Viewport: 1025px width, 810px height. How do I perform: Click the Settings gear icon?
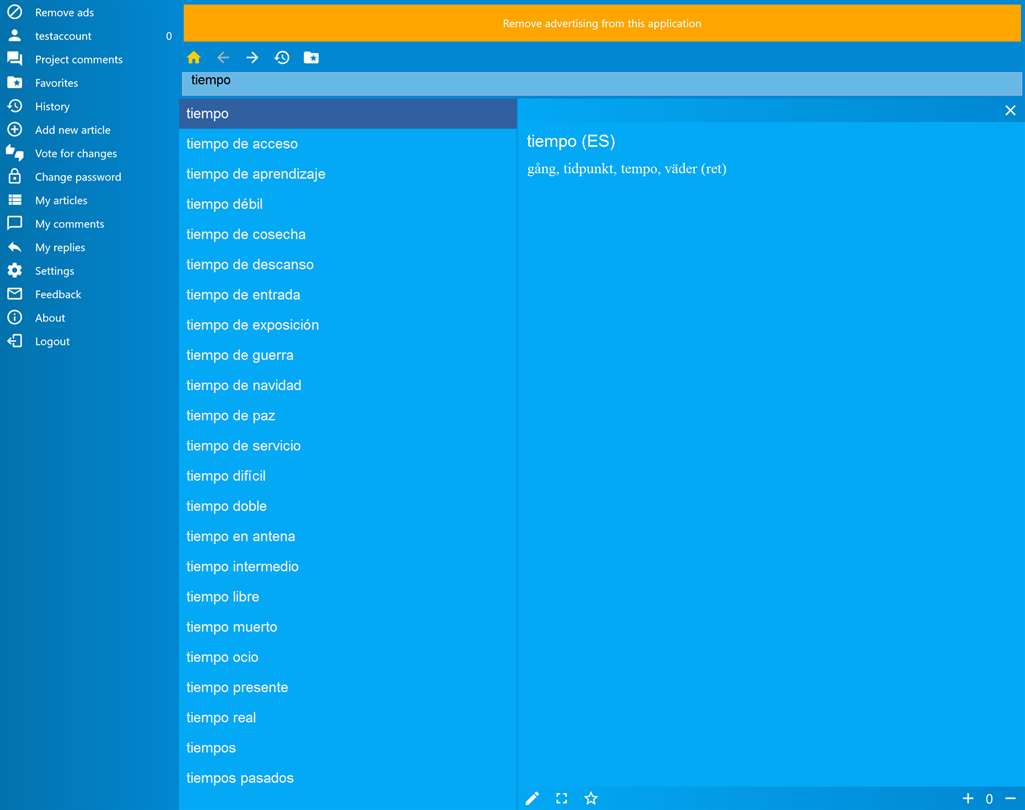pos(14,271)
